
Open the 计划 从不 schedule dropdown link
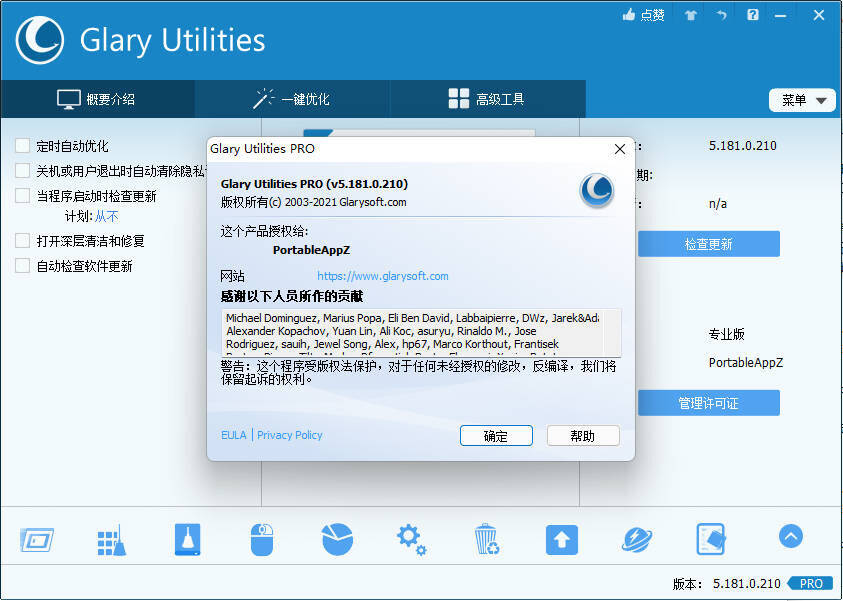click(x=107, y=216)
